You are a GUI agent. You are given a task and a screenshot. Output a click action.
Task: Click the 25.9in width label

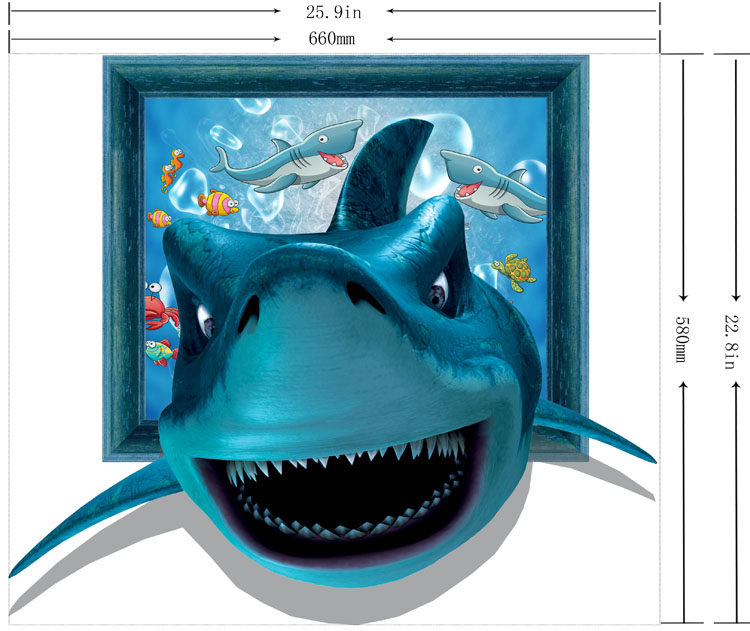tap(333, 12)
